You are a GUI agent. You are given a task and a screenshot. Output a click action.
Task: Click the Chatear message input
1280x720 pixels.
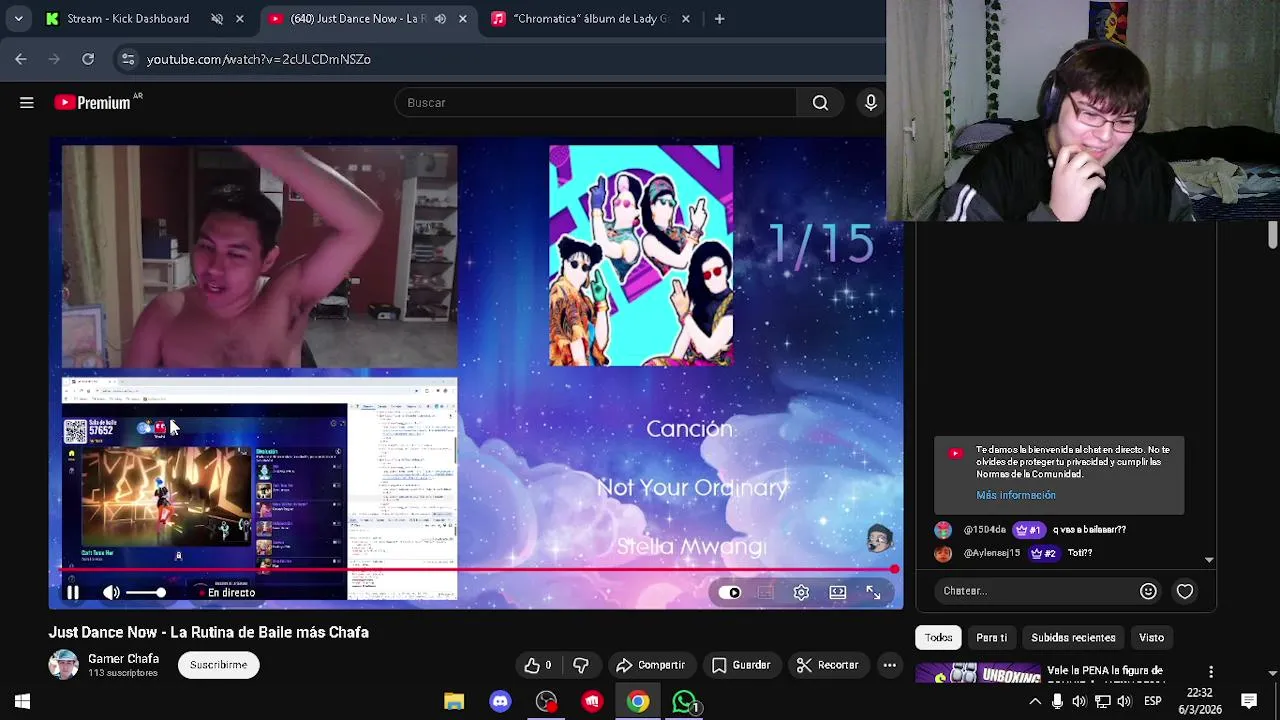point(1032,591)
